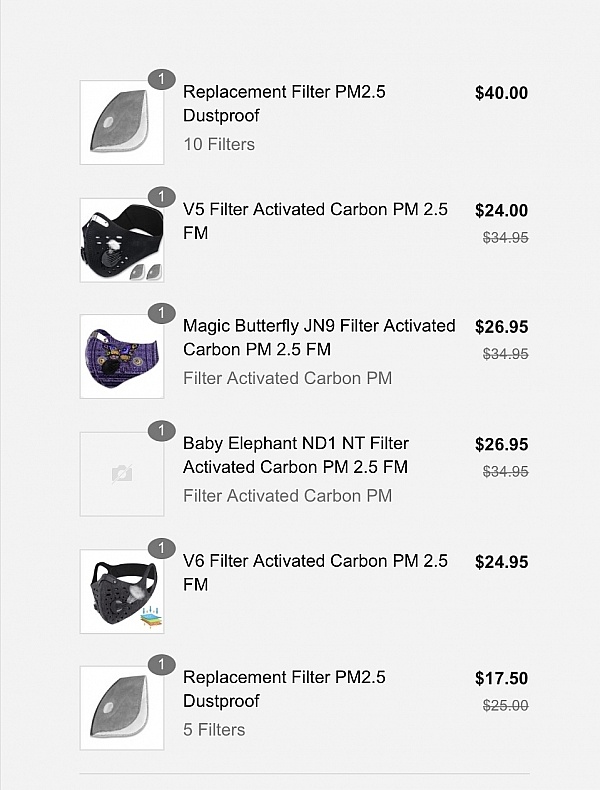Click the $17.50 discounted price
The image size is (600, 790).
[501, 679]
